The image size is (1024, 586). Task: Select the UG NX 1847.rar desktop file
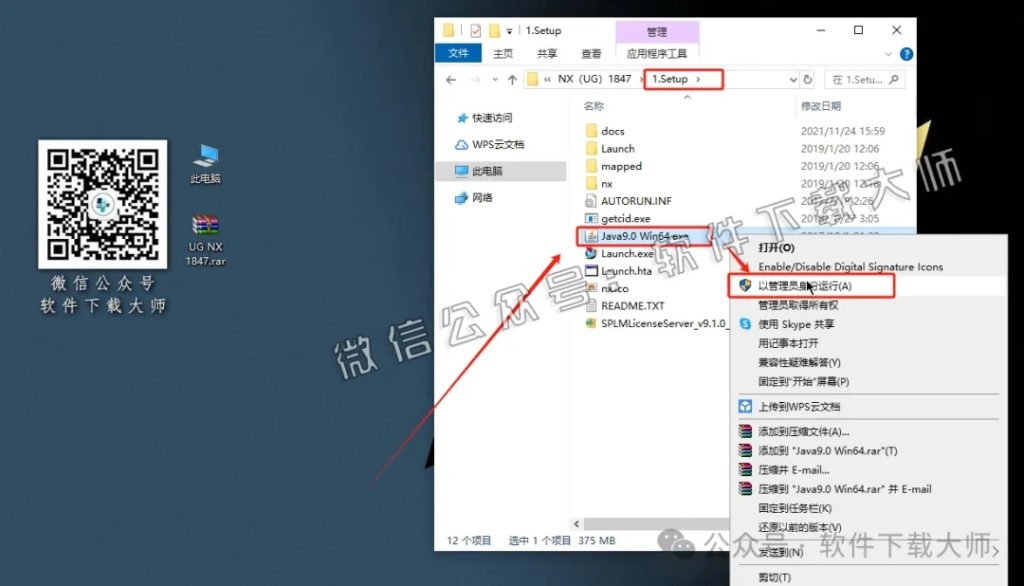[x=205, y=240]
